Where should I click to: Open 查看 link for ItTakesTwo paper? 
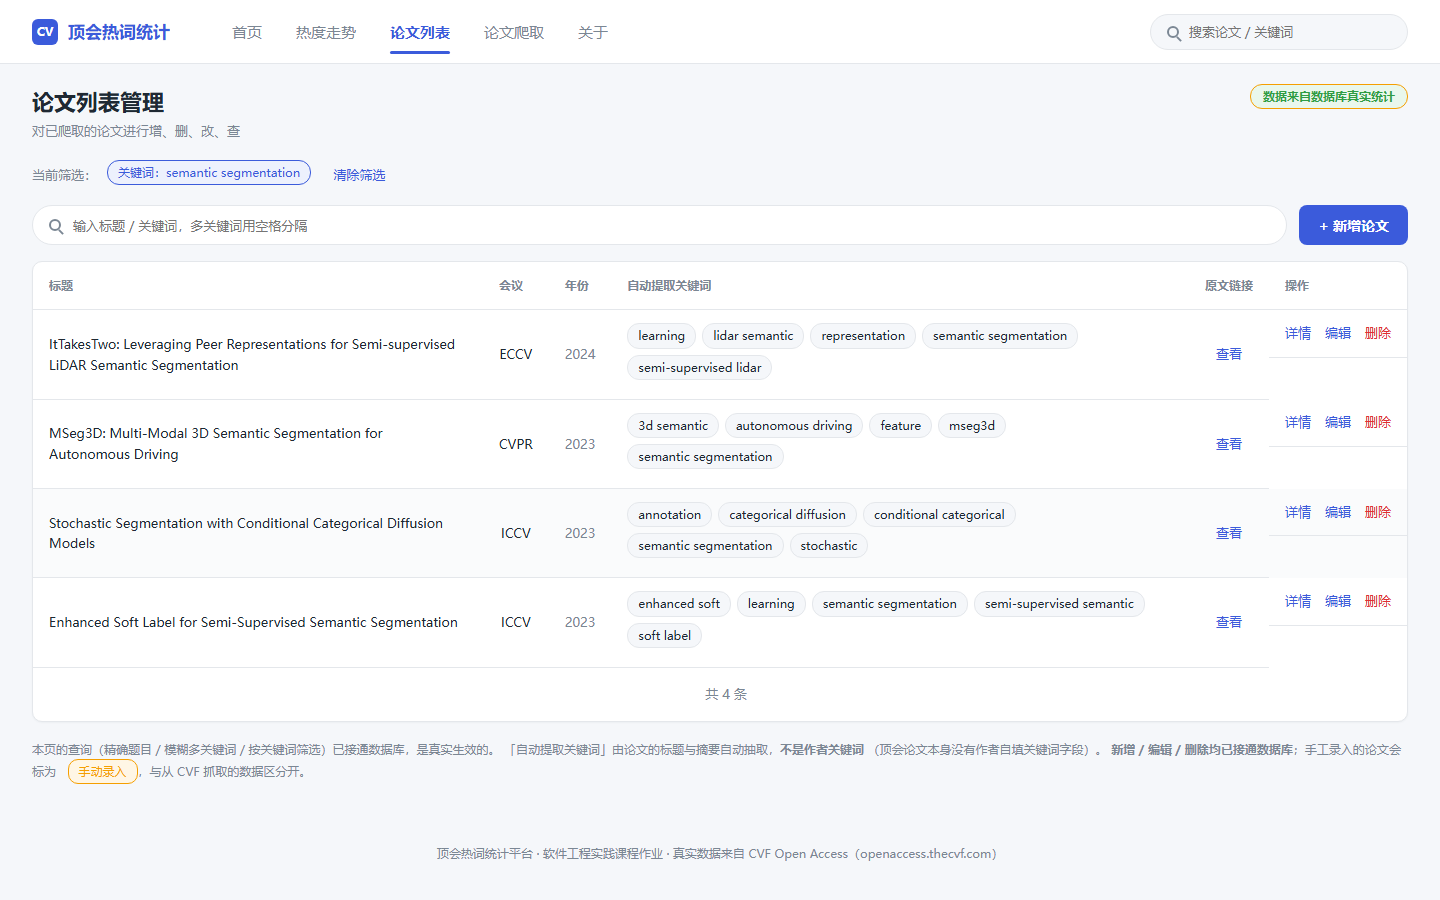pyautogui.click(x=1229, y=354)
